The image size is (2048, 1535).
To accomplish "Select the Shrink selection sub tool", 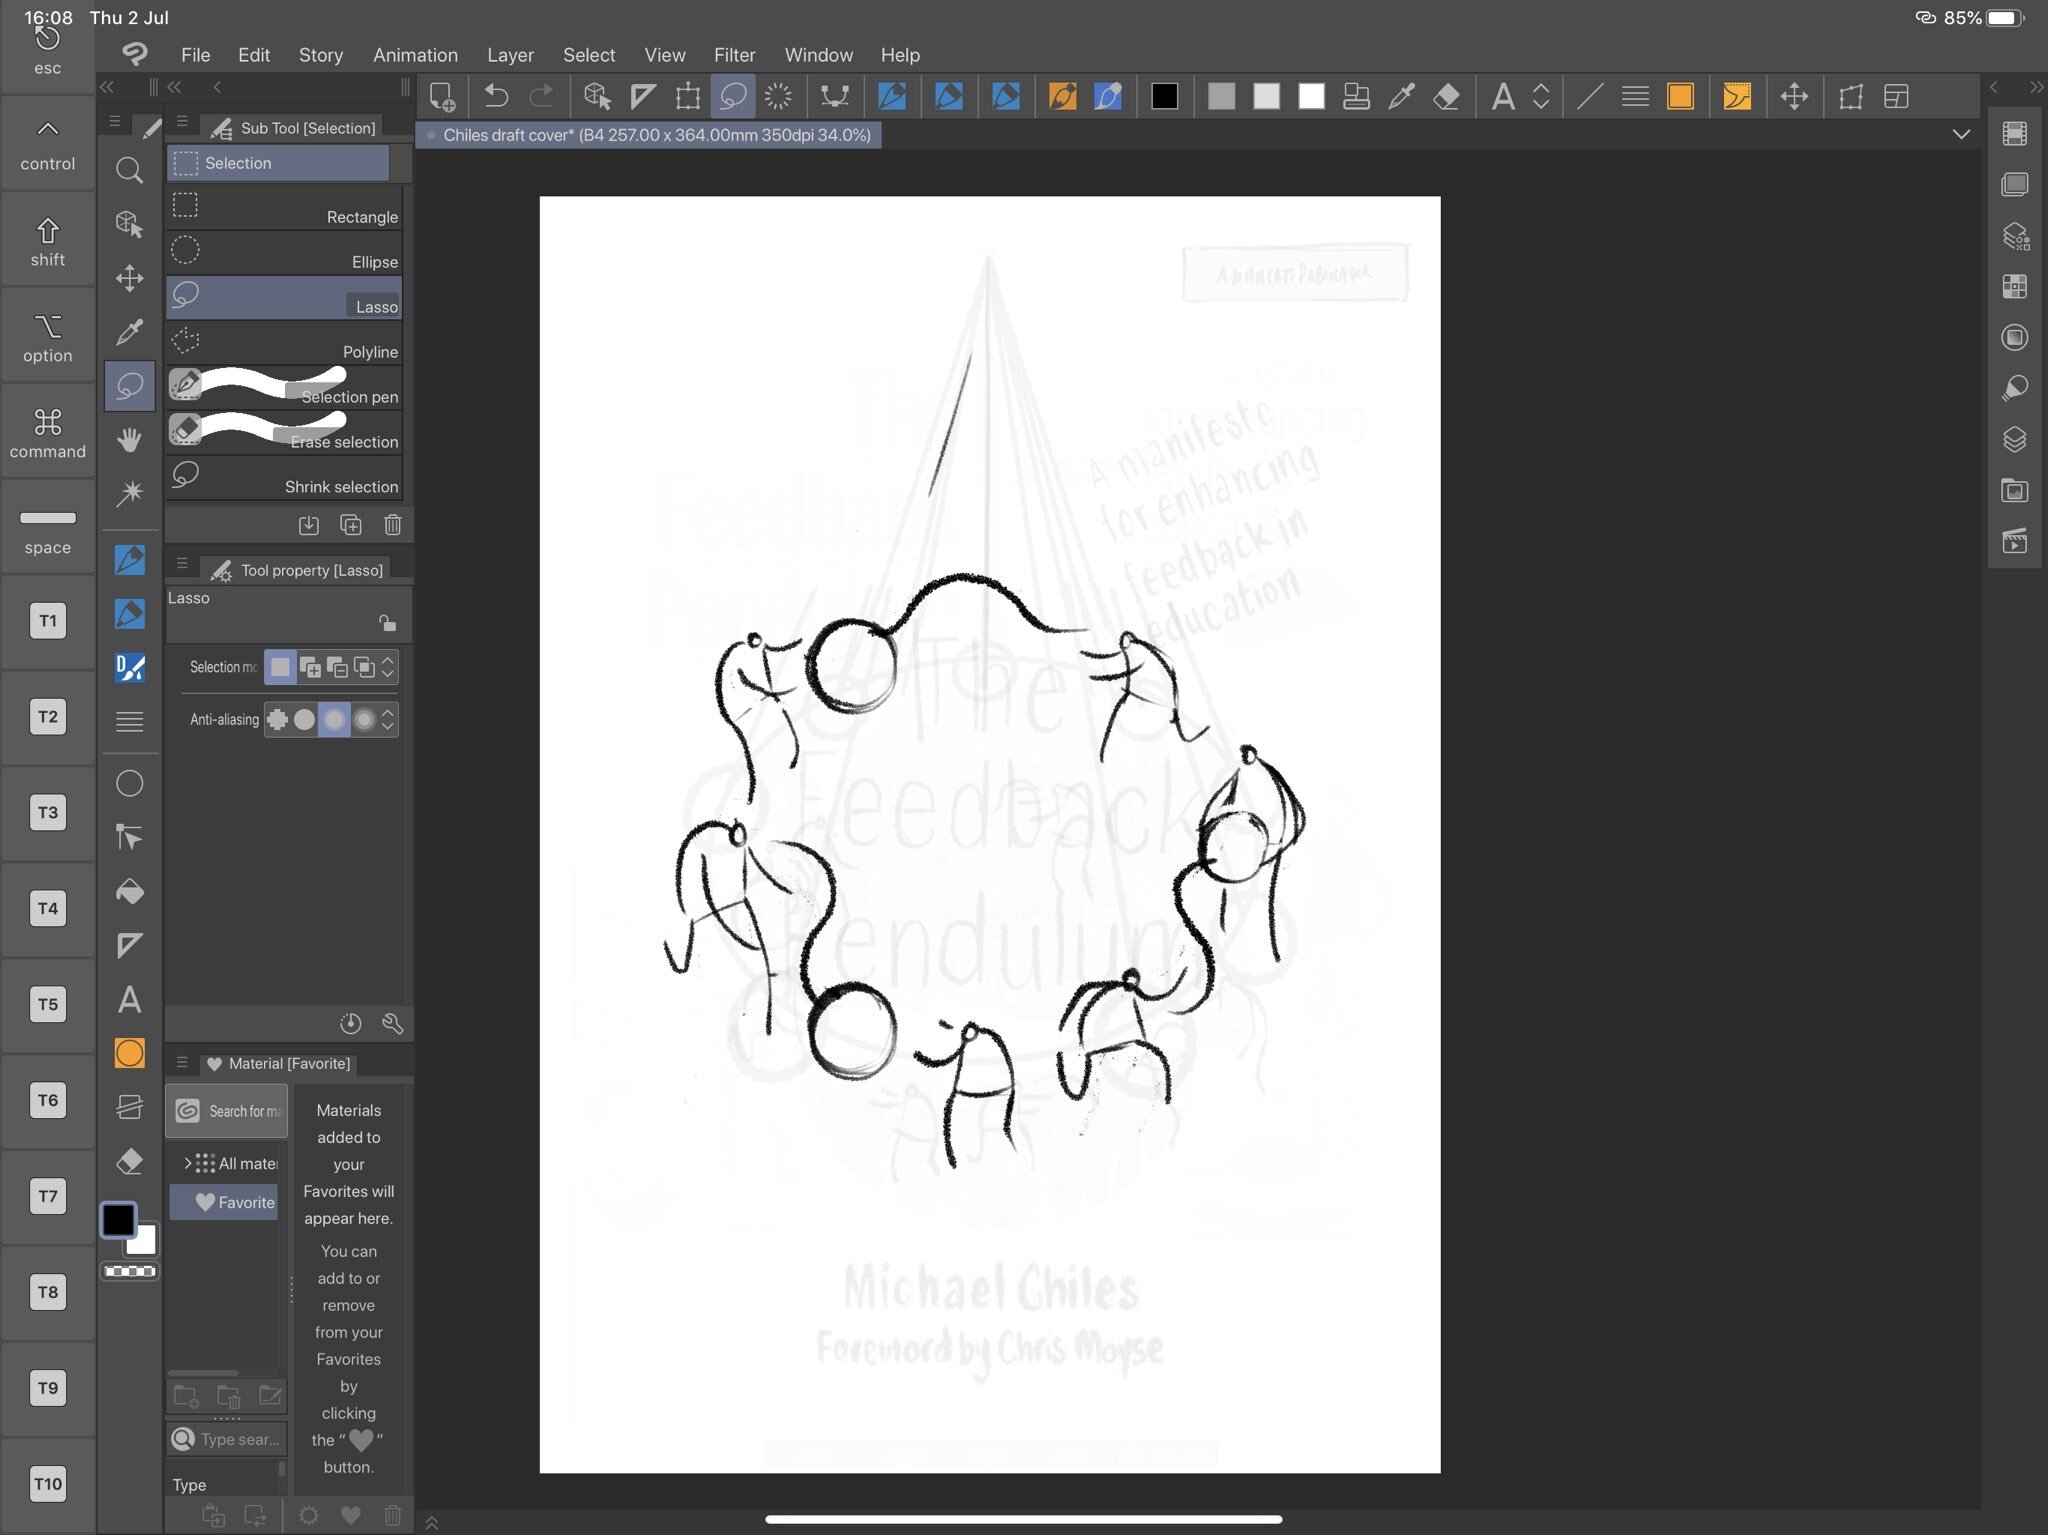I will click(x=284, y=478).
